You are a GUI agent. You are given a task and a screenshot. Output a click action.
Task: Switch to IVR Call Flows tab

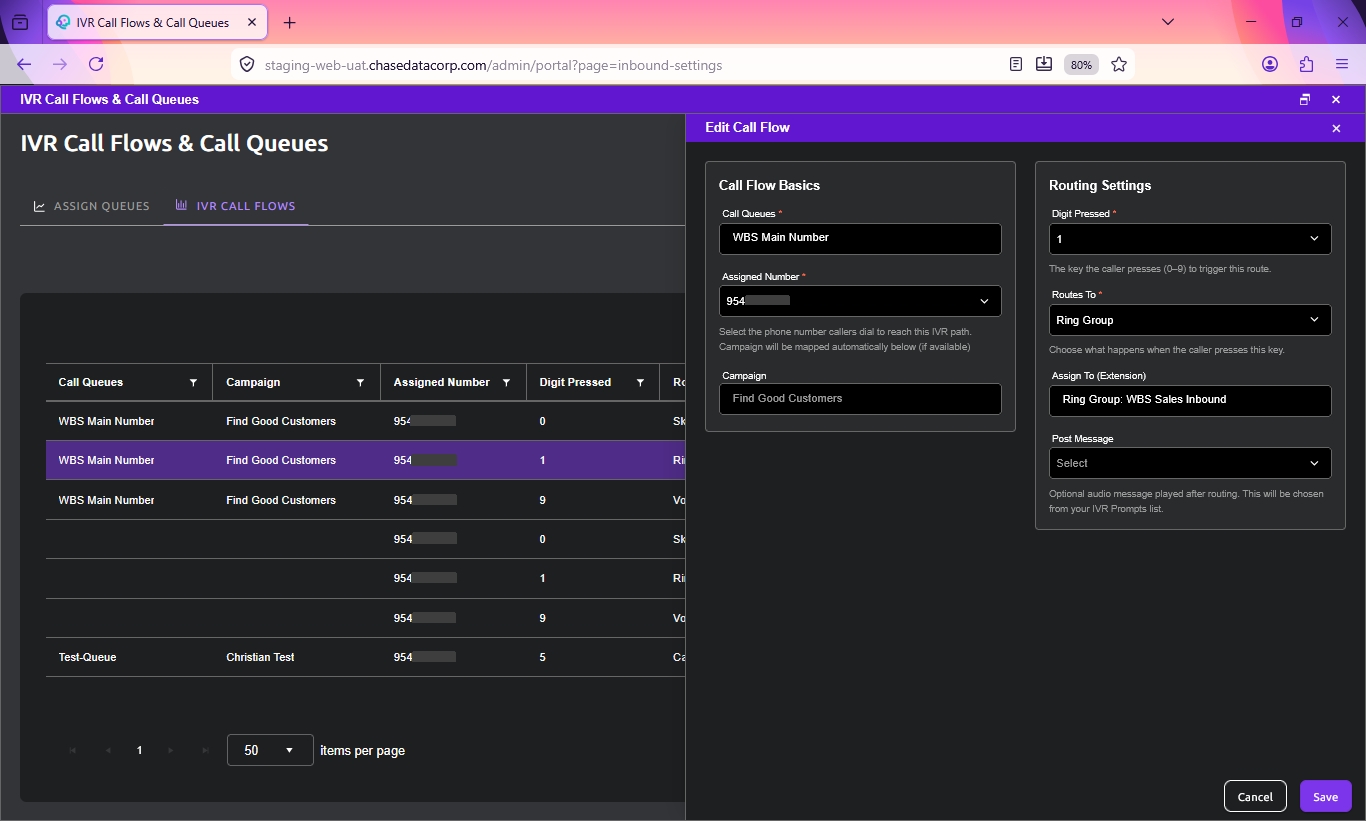[236, 206]
